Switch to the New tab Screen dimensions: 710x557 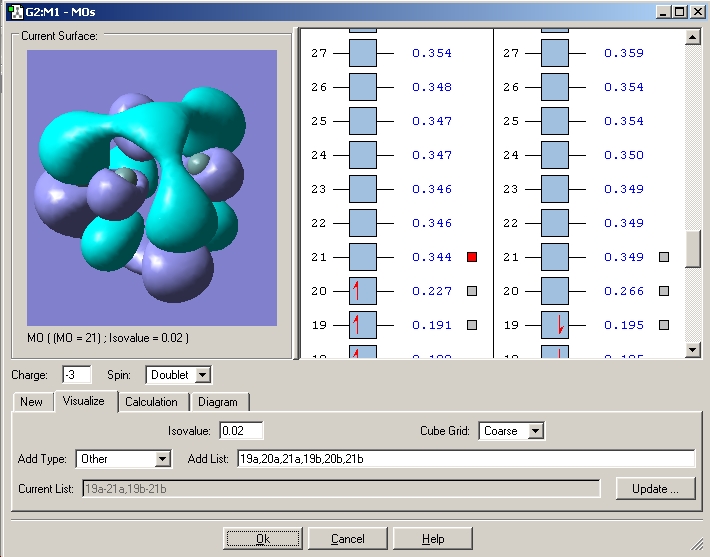(x=31, y=402)
